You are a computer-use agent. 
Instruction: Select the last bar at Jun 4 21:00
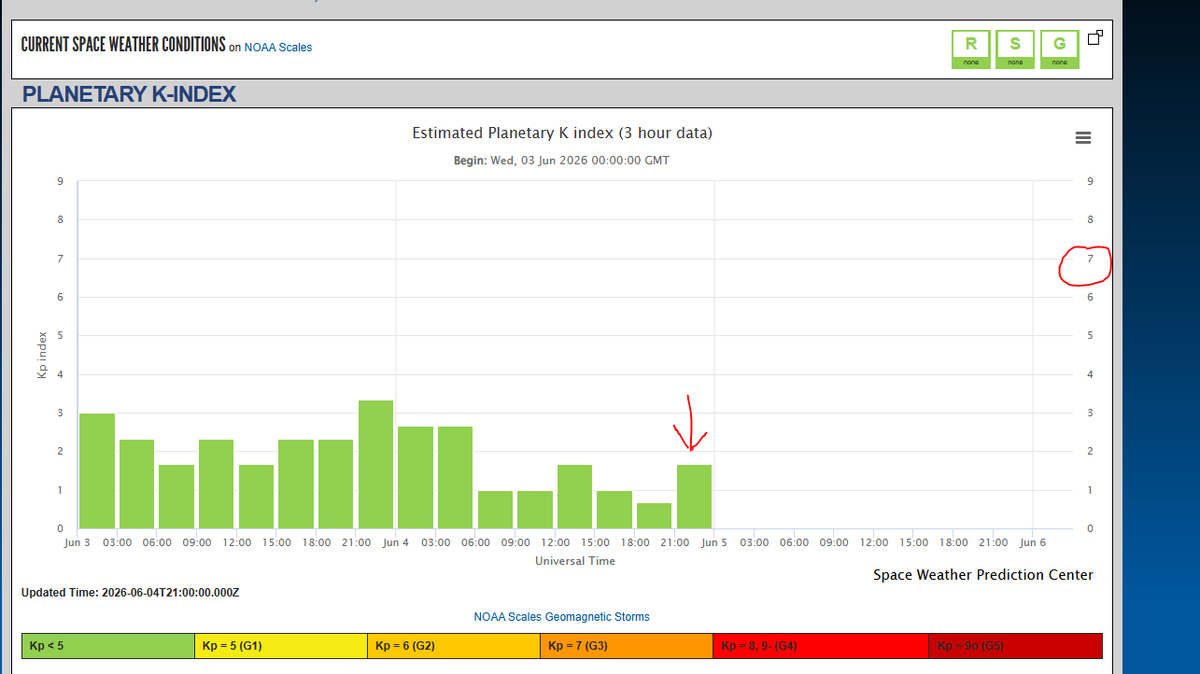click(694, 496)
